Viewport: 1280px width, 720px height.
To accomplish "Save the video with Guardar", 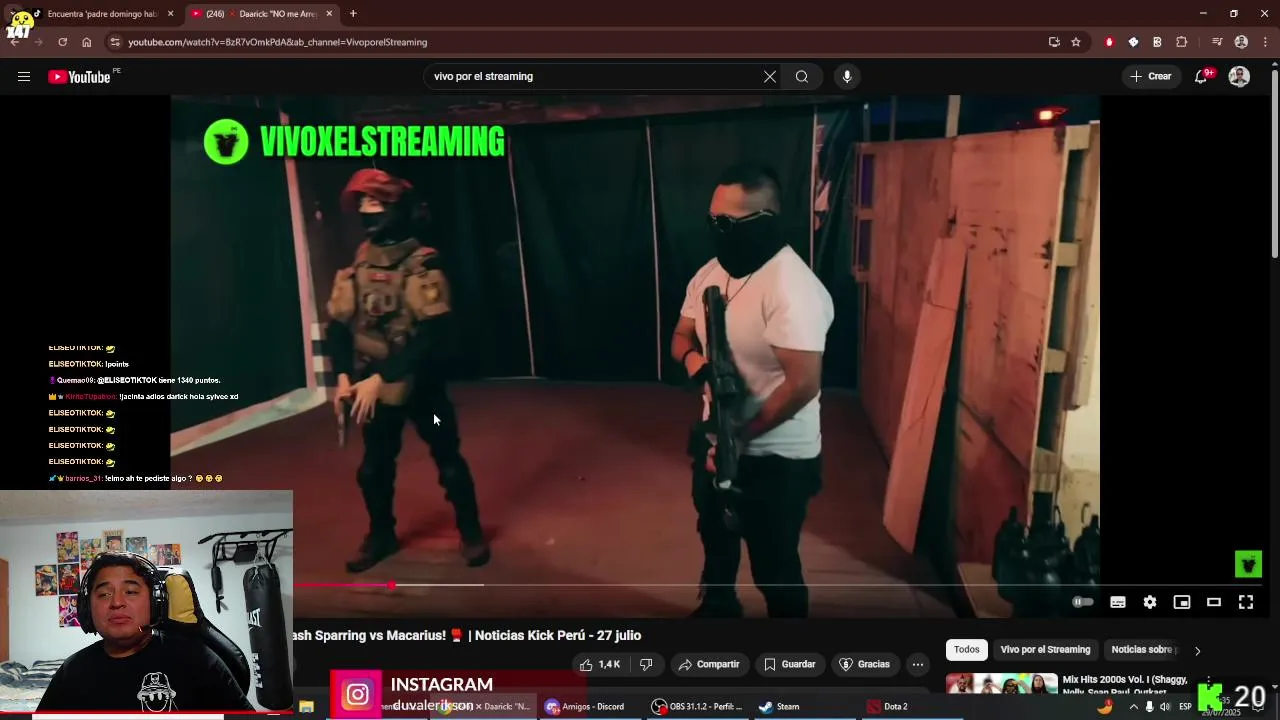I will 789,664.
